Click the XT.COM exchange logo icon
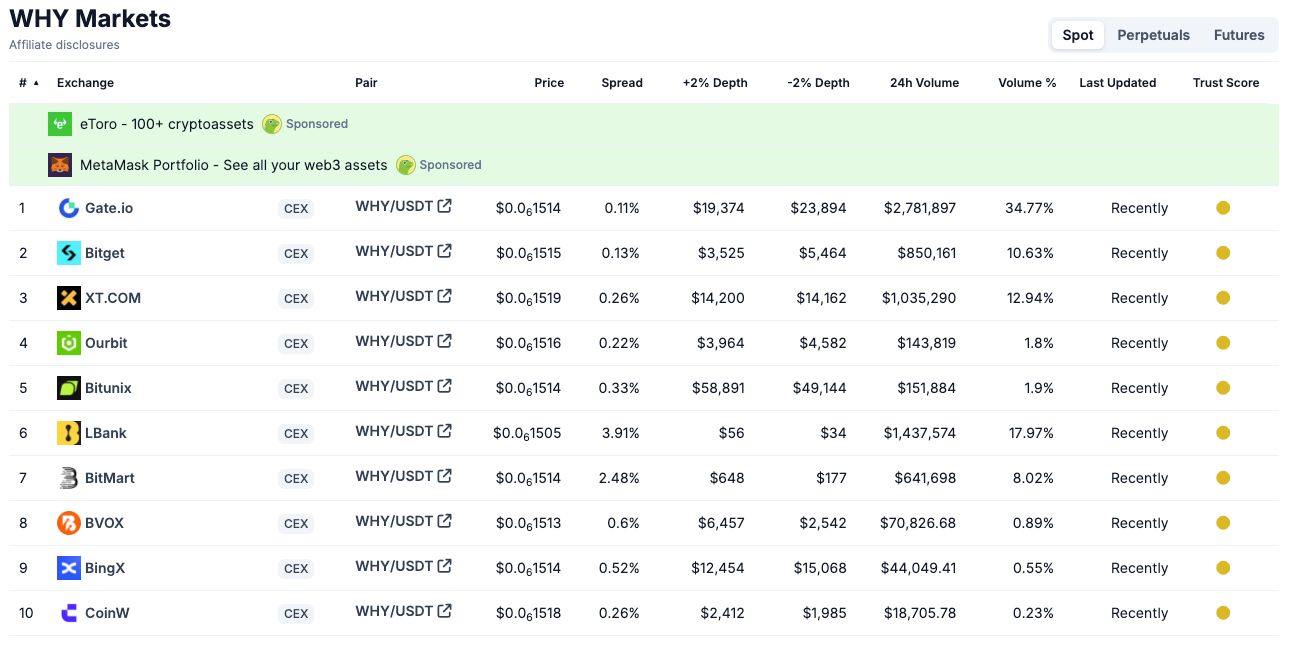The height and width of the screenshot is (645, 1293). (68, 298)
